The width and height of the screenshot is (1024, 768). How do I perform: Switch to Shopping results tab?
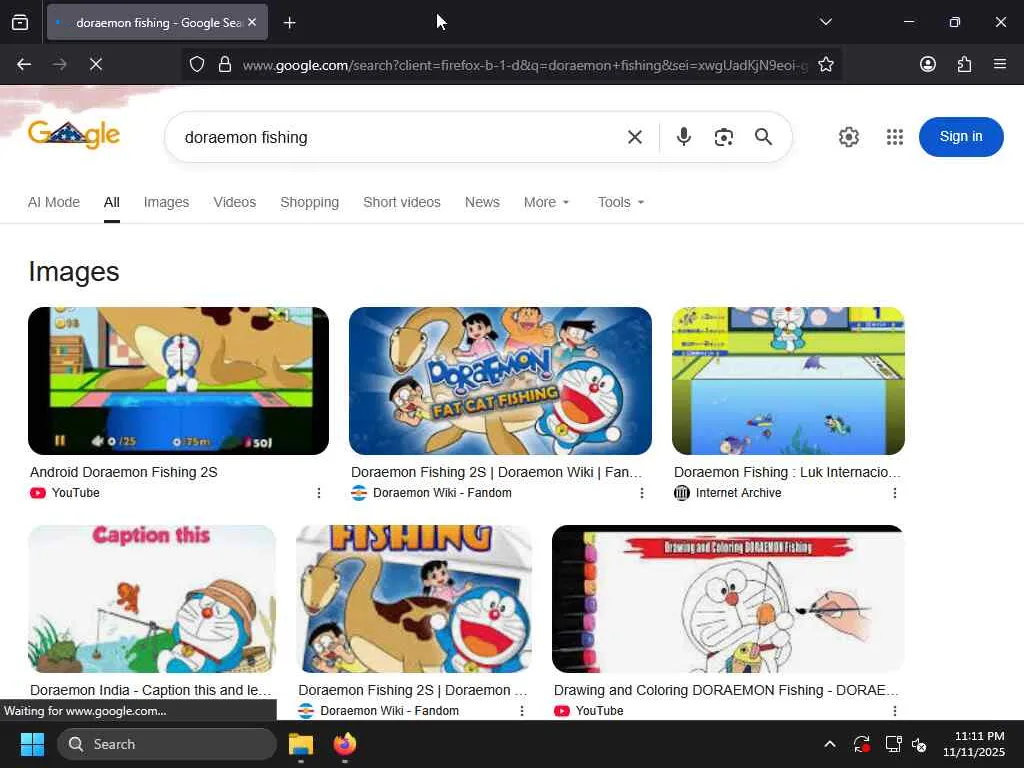[x=310, y=202]
